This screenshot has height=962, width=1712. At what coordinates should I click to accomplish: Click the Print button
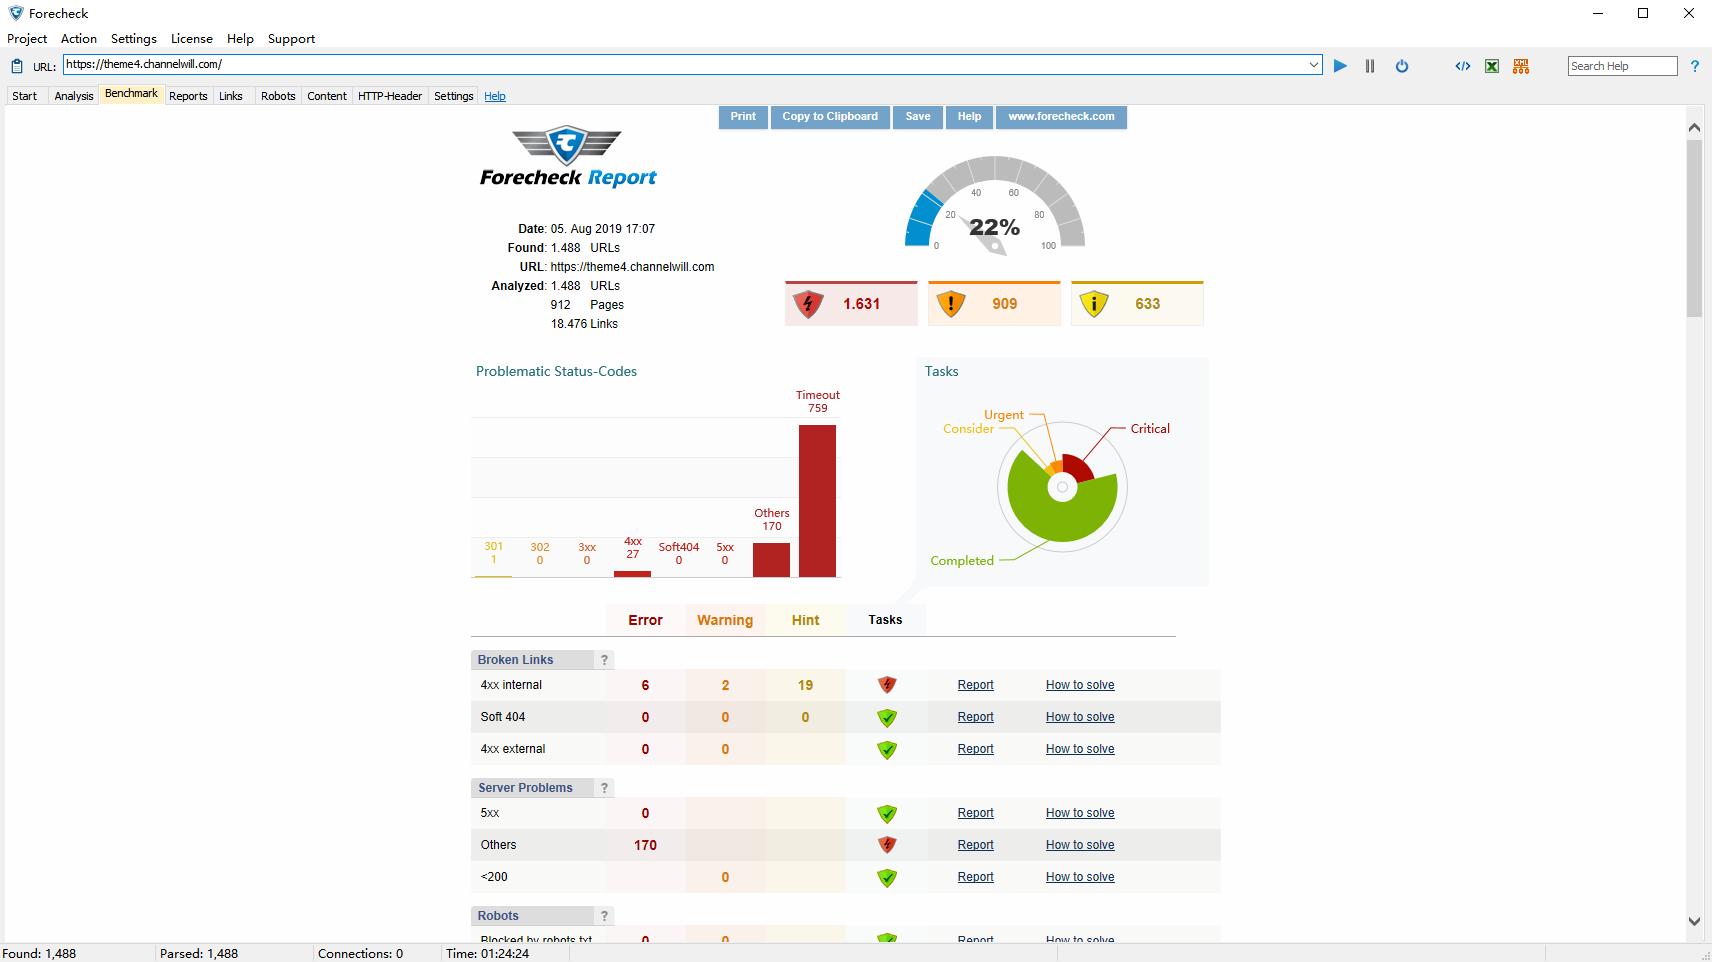pyautogui.click(x=743, y=117)
